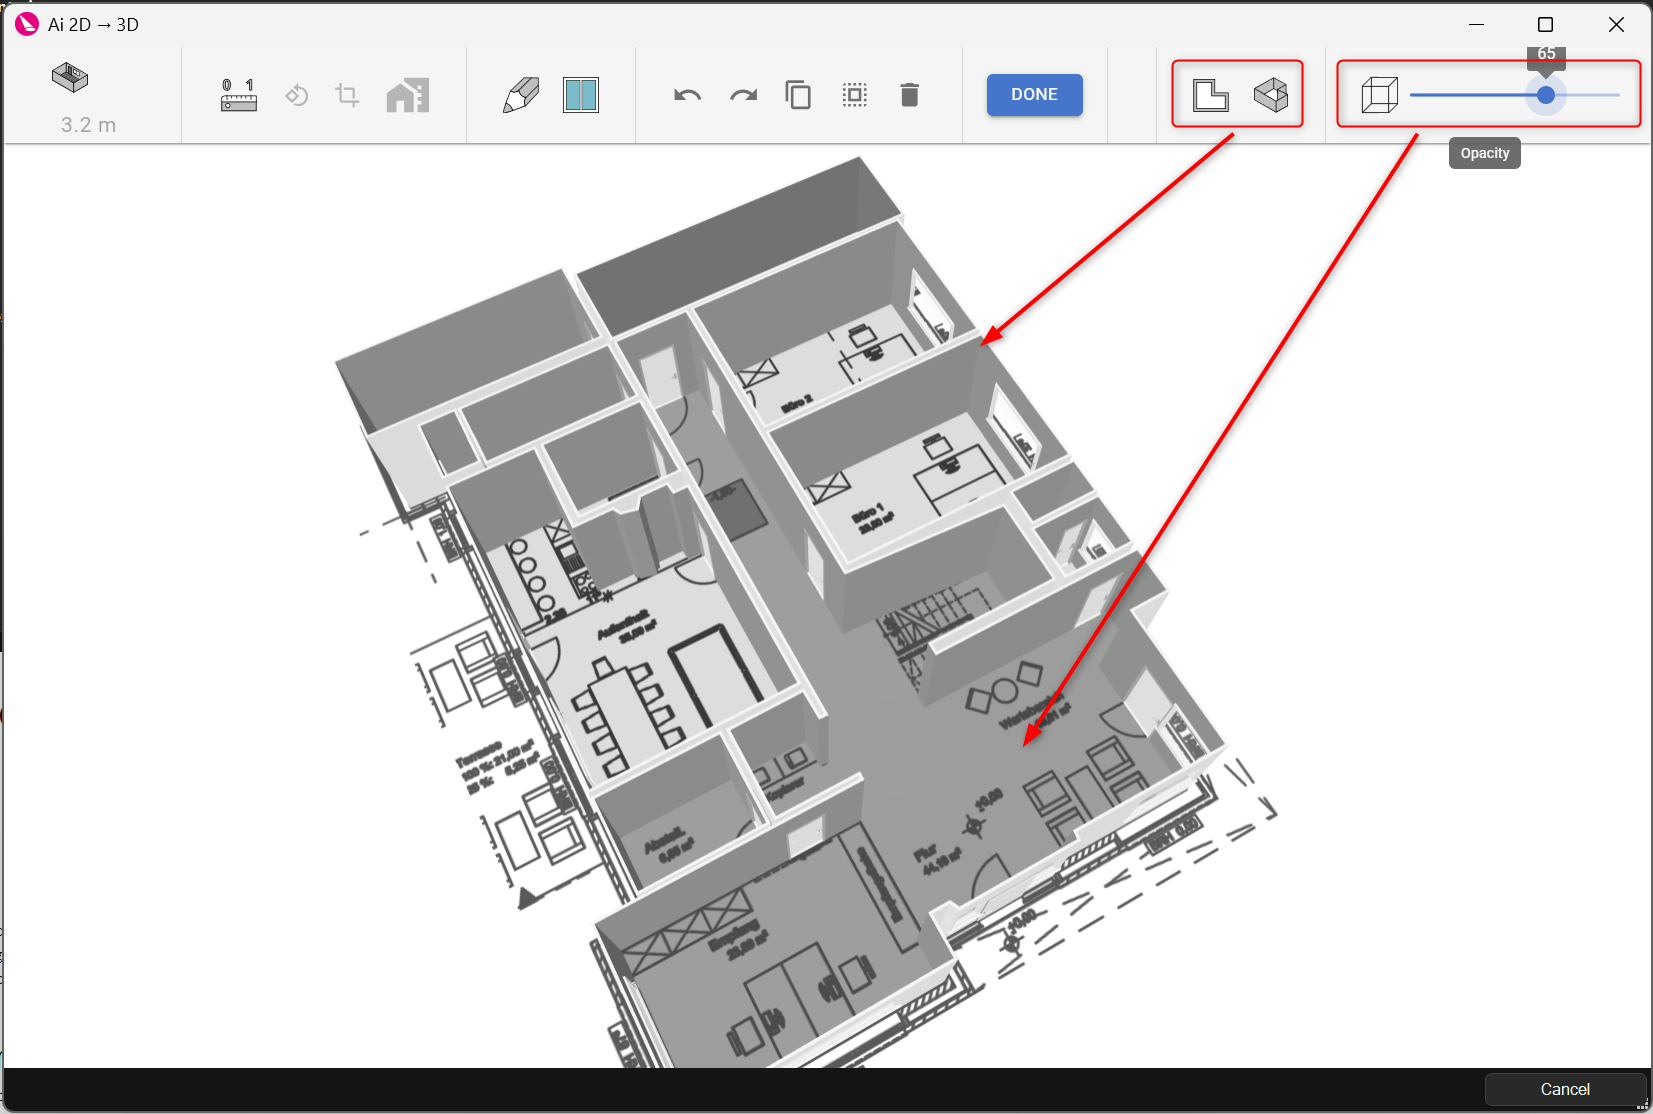
Task: Switch to 3D model view
Action: [1271, 95]
